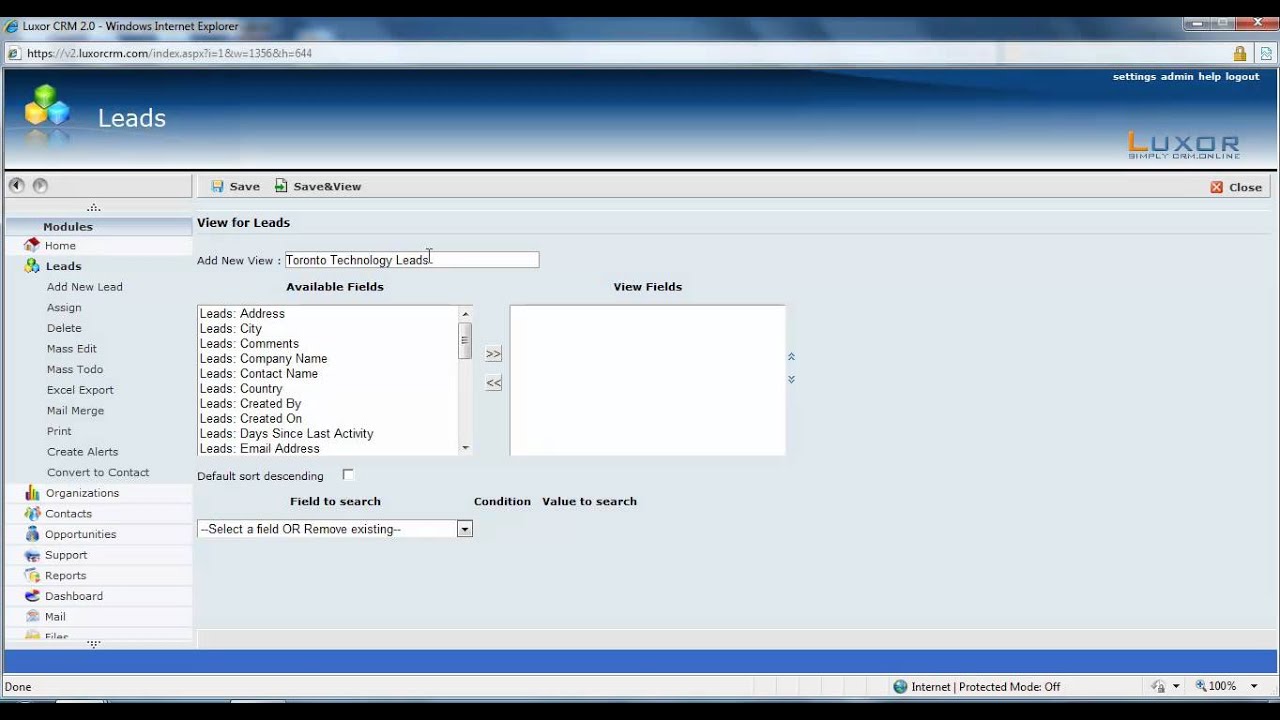Click the Available Fields scrollbar thumb
Screen dimensions: 1280x720
click(x=465, y=340)
